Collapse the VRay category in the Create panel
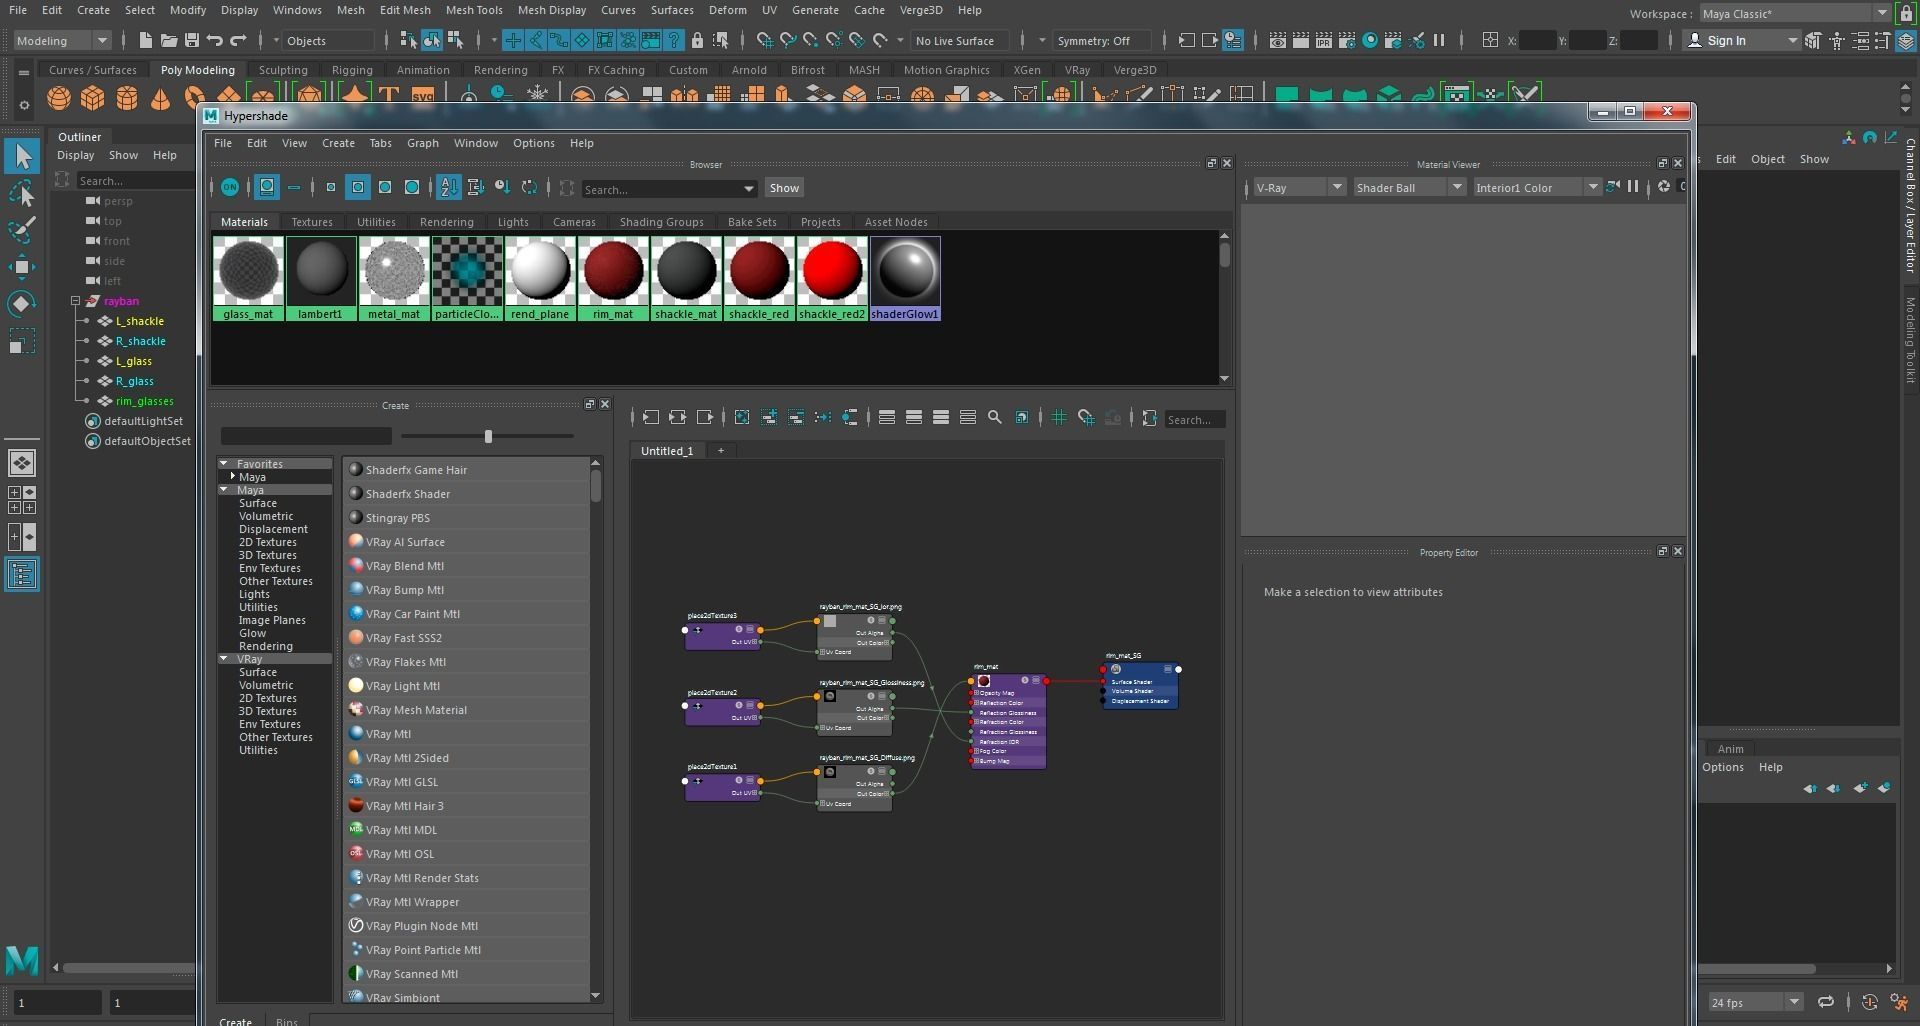The width and height of the screenshot is (1920, 1026). point(224,659)
